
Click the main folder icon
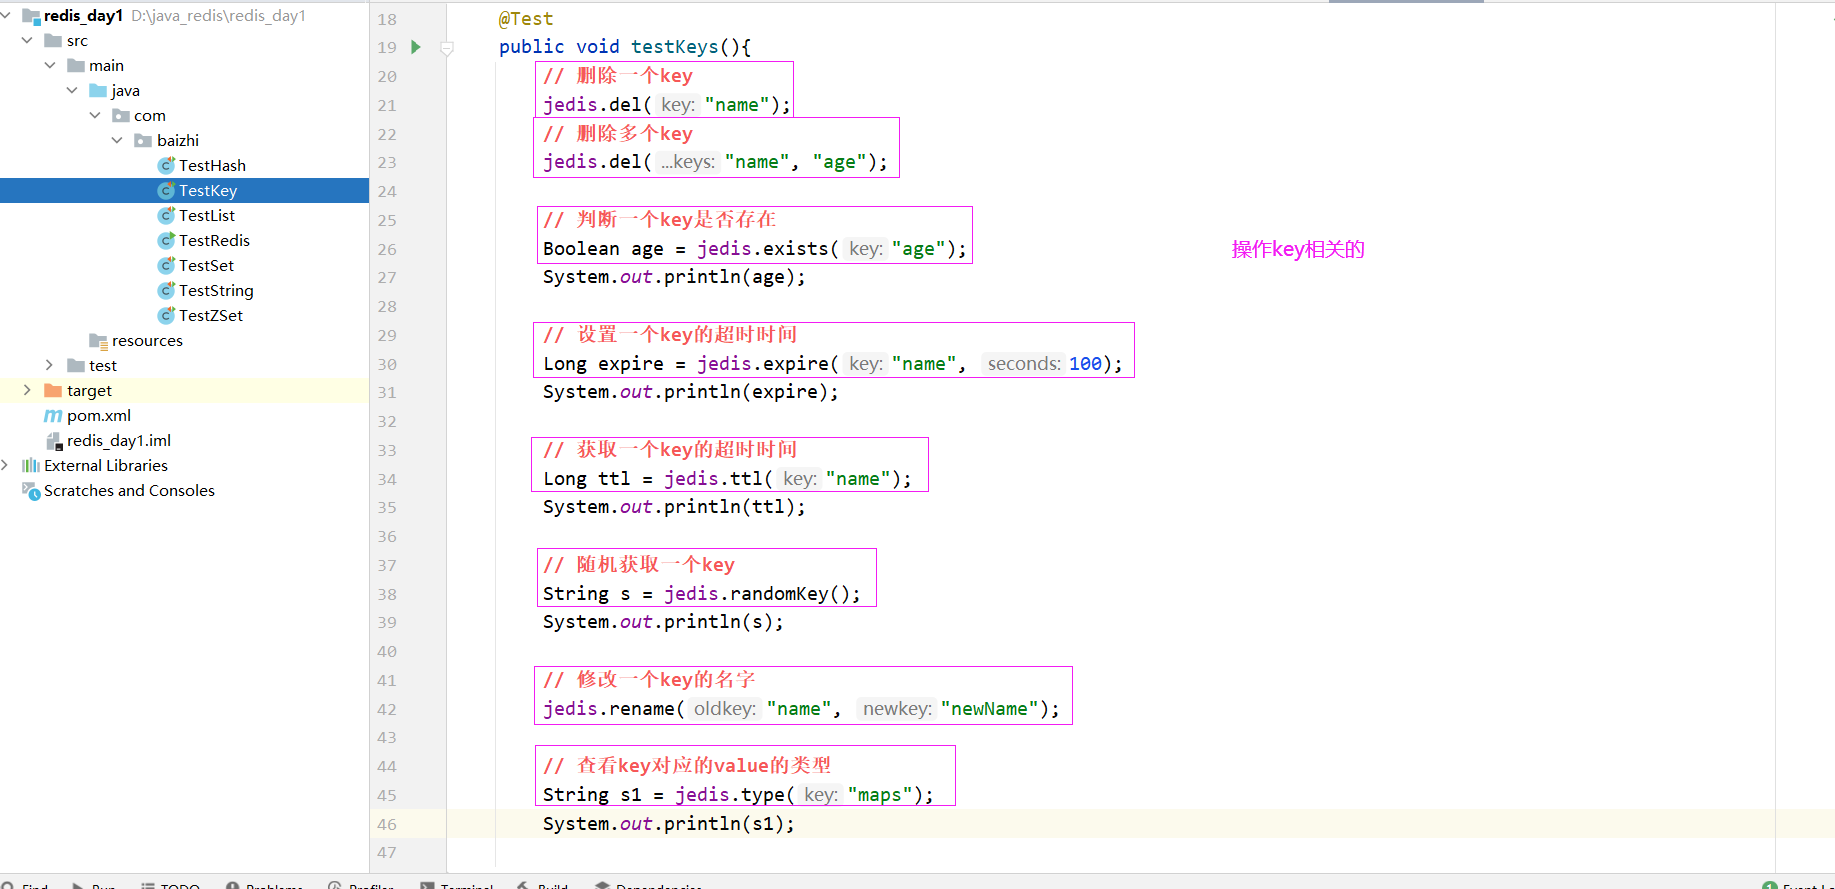click(76, 65)
